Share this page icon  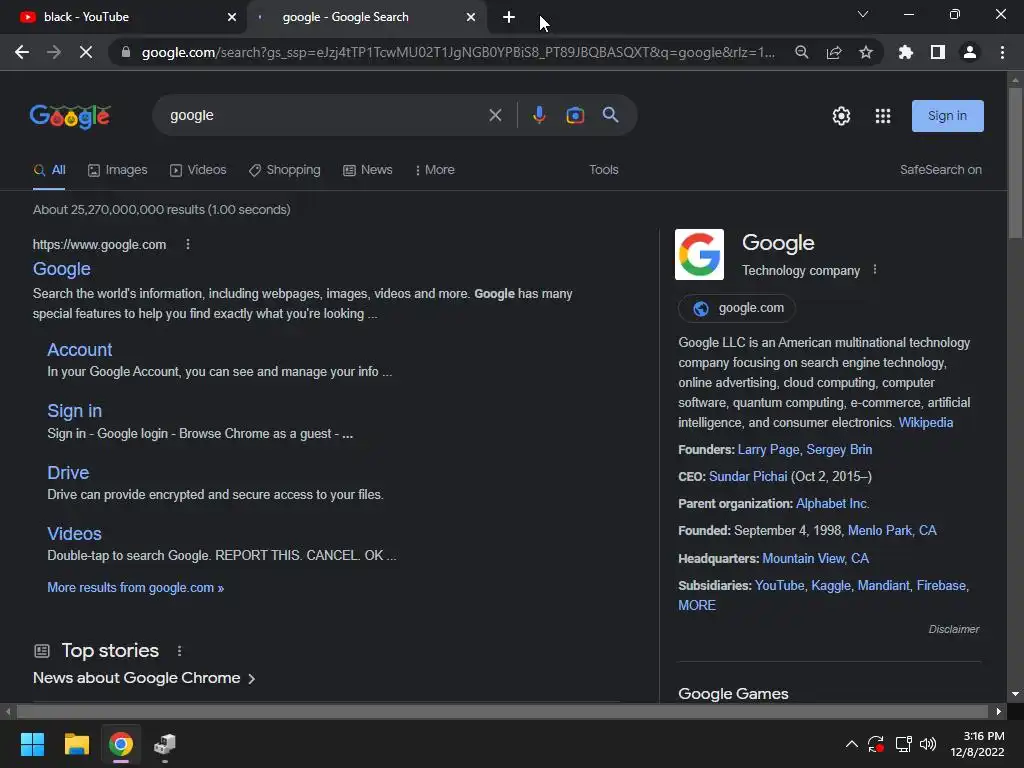pyautogui.click(x=834, y=52)
